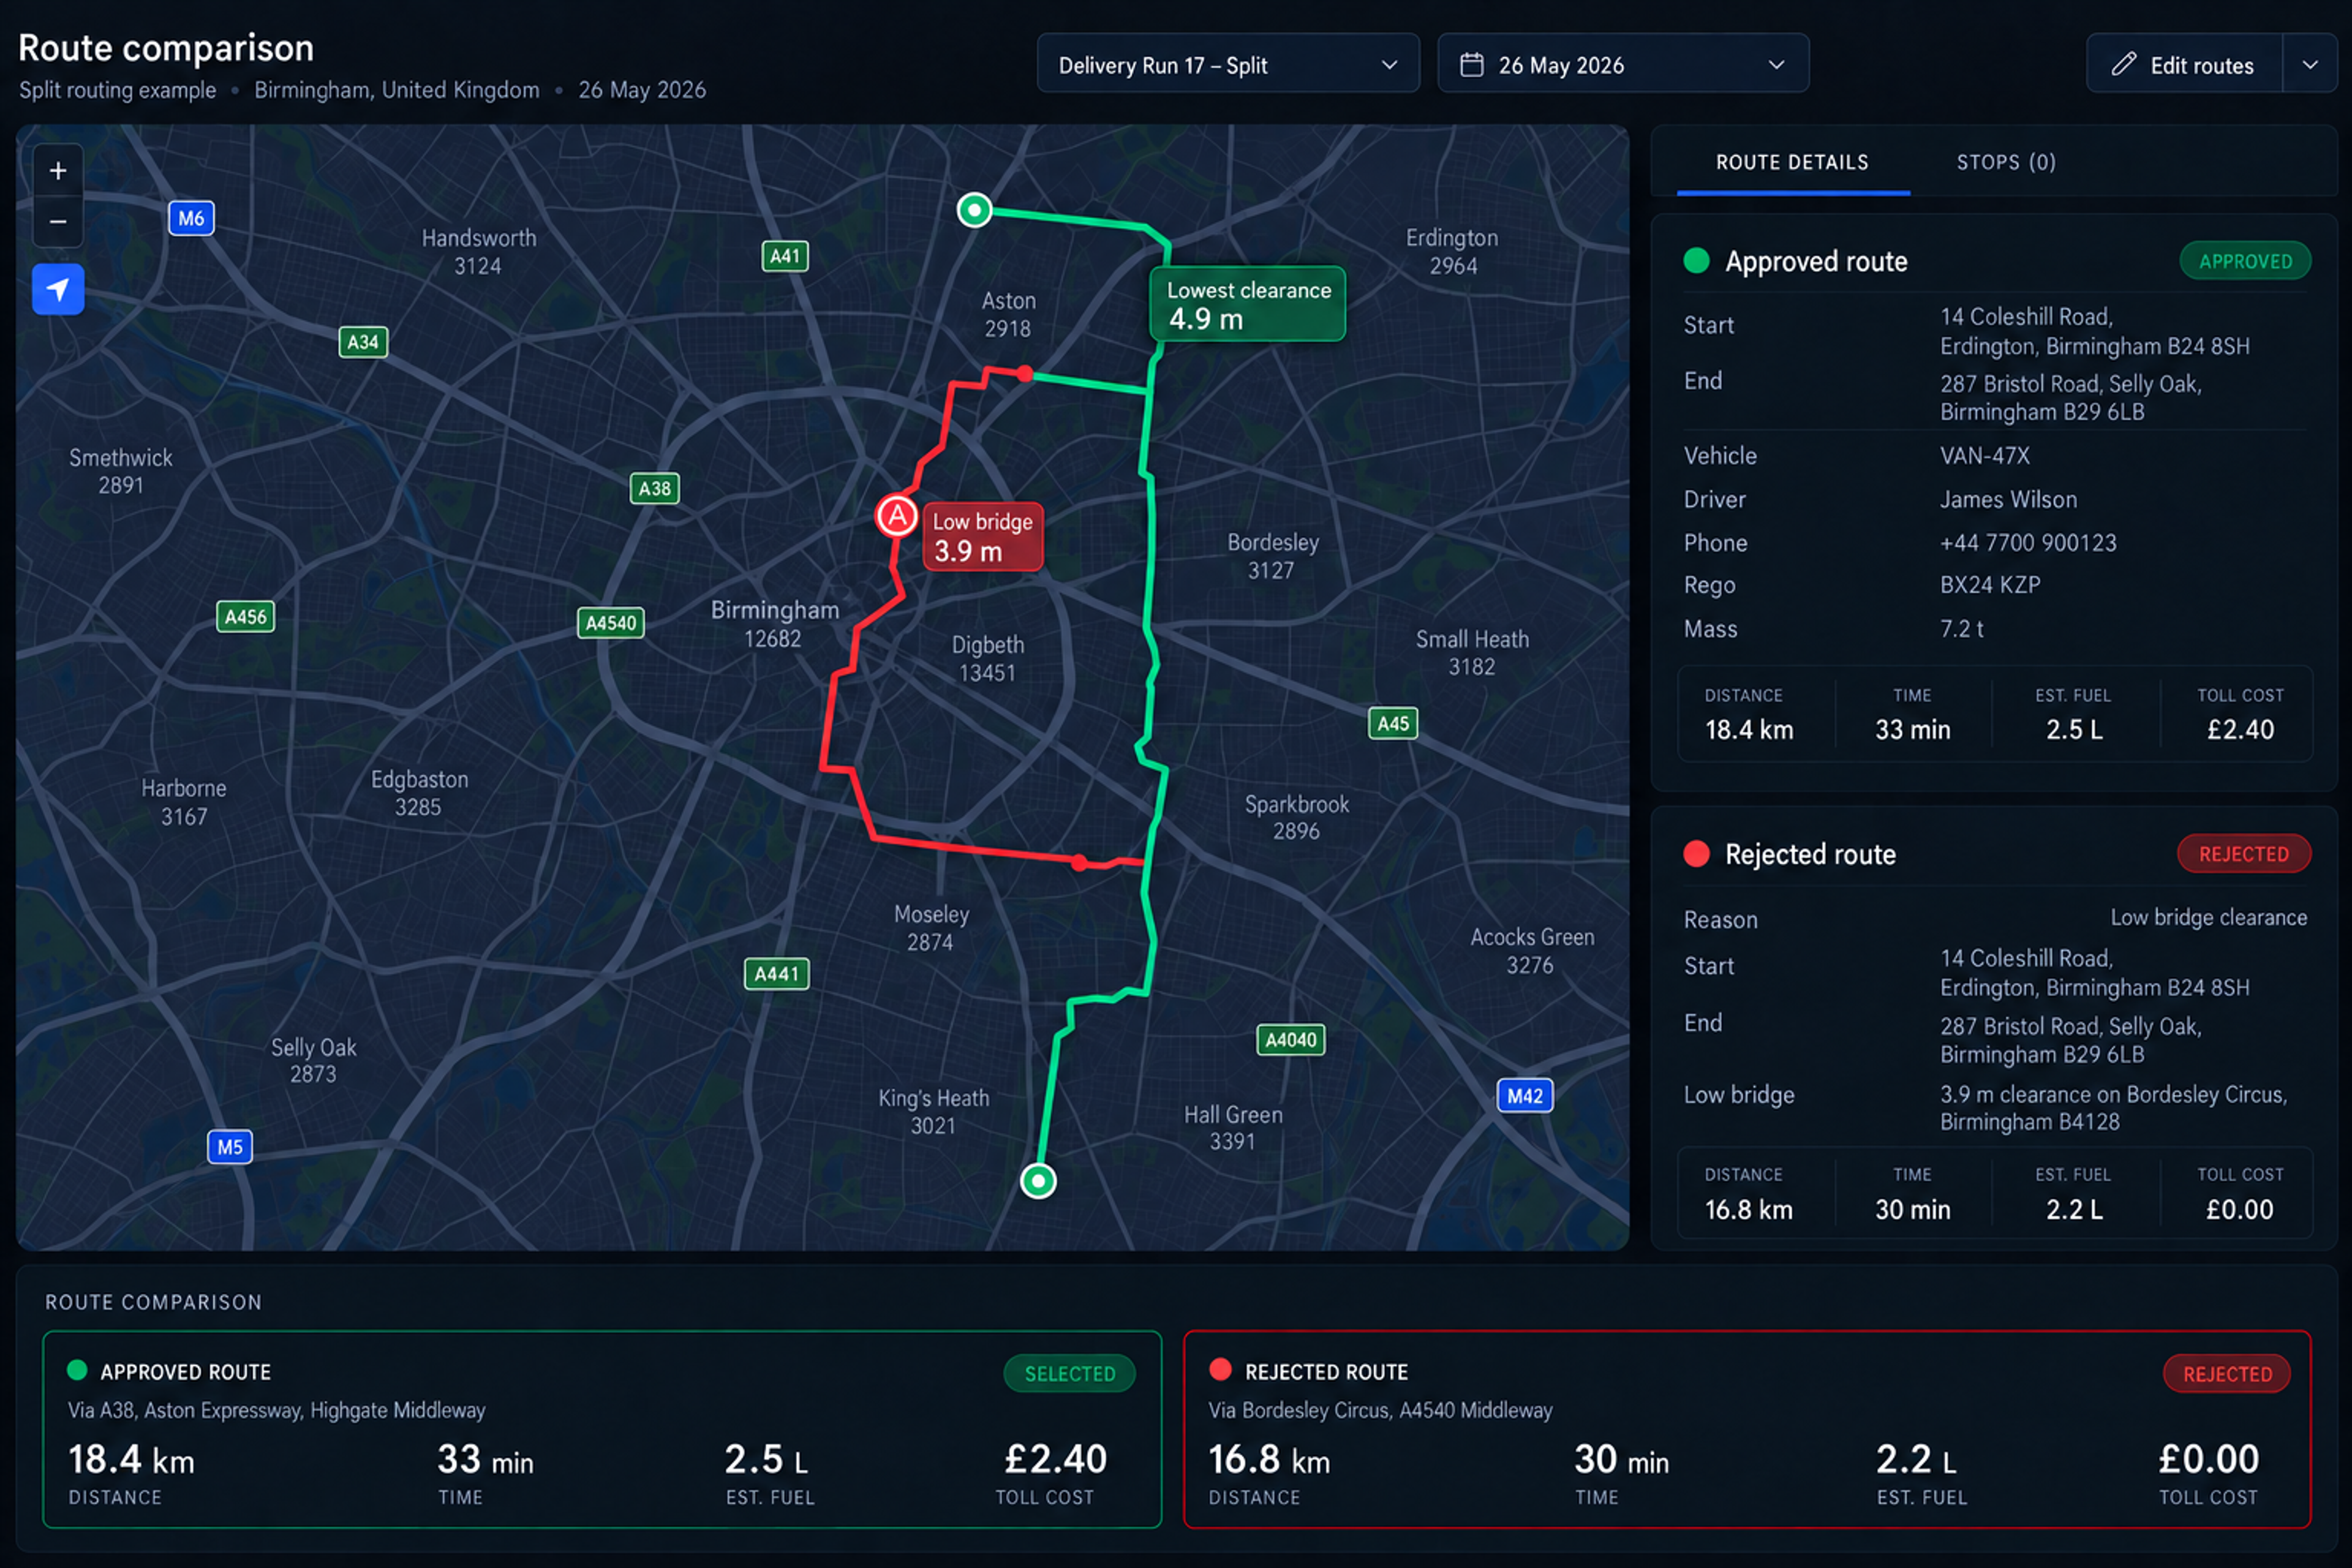Click the green start point marker on the map
This screenshot has width=2352, height=1568.
pyautogui.click(x=974, y=210)
